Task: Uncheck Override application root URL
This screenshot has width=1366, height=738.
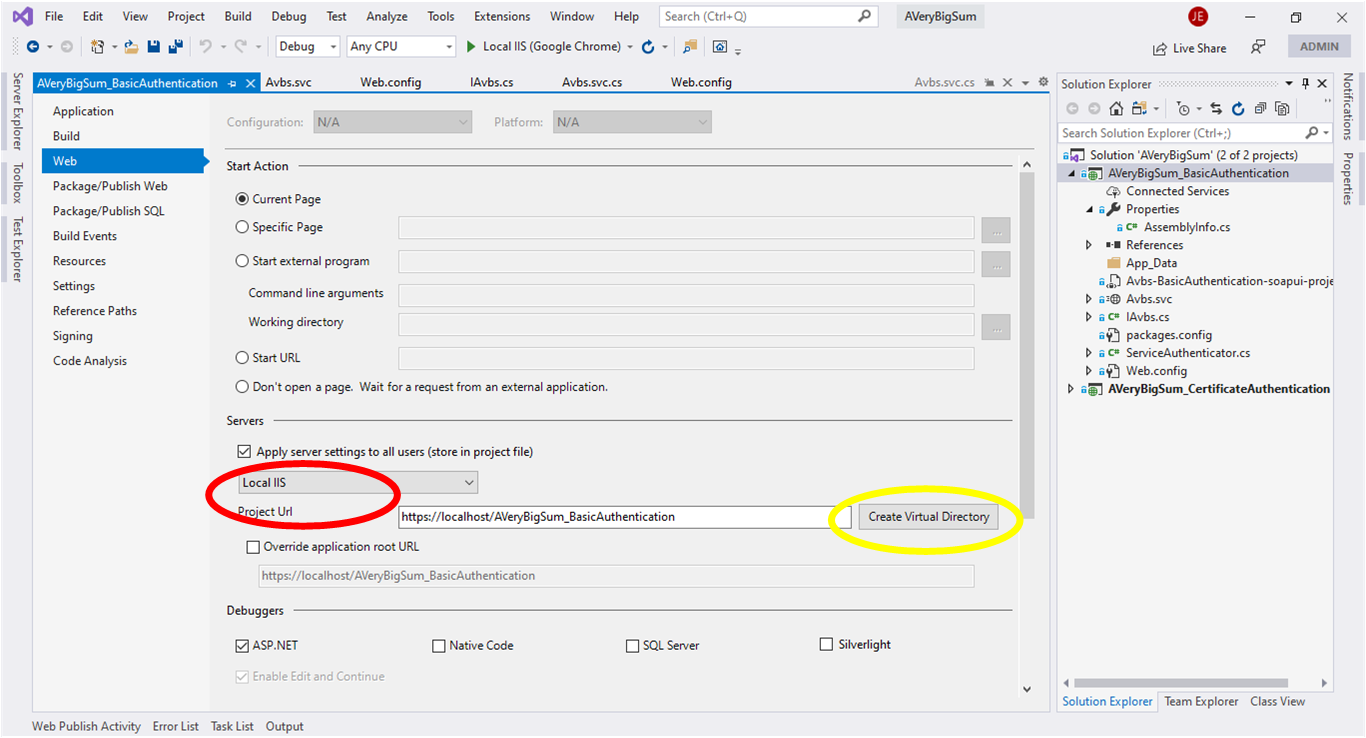Action: pyautogui.click(x=252, y=546)
